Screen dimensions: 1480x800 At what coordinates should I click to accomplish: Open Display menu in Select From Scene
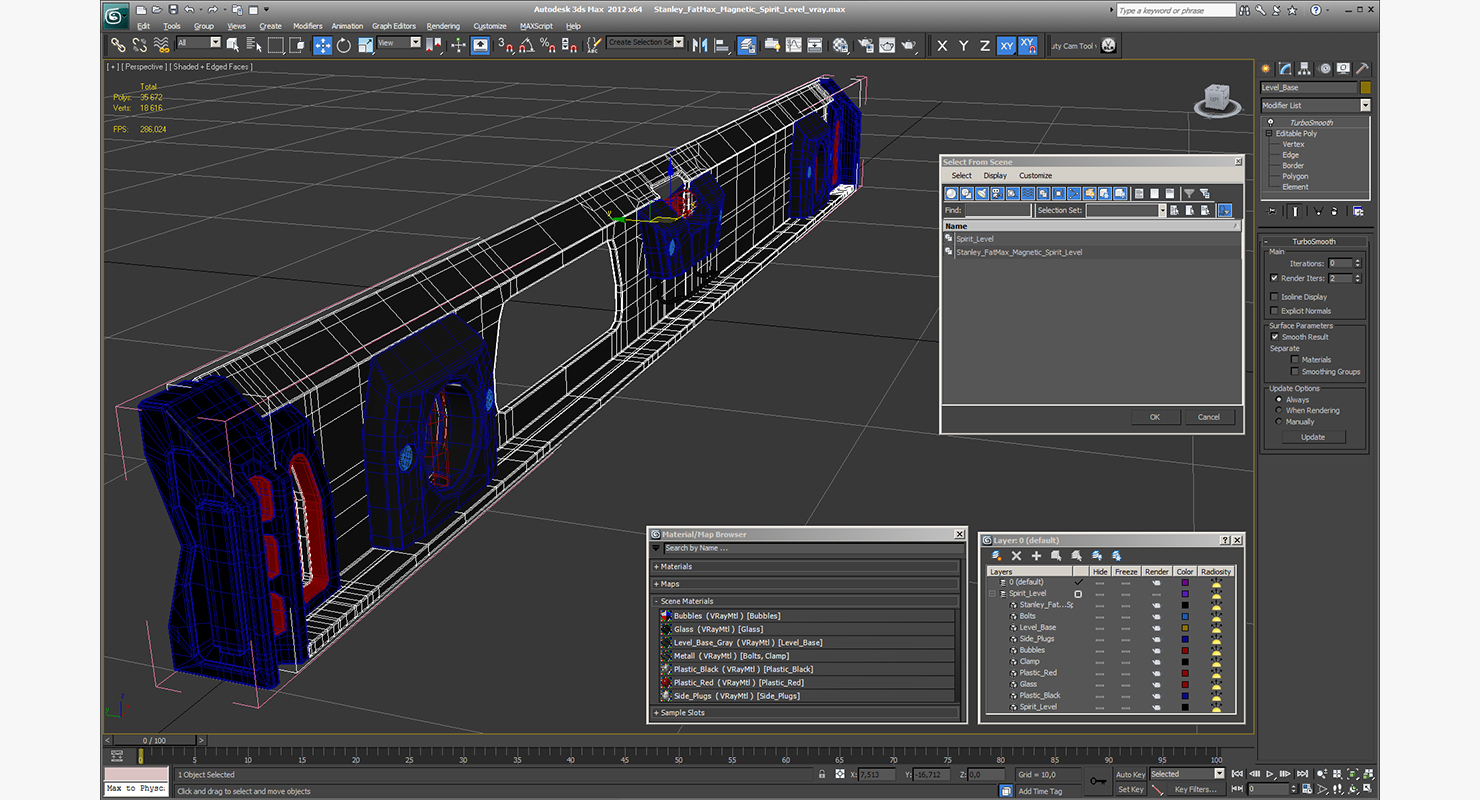[995, 176]
